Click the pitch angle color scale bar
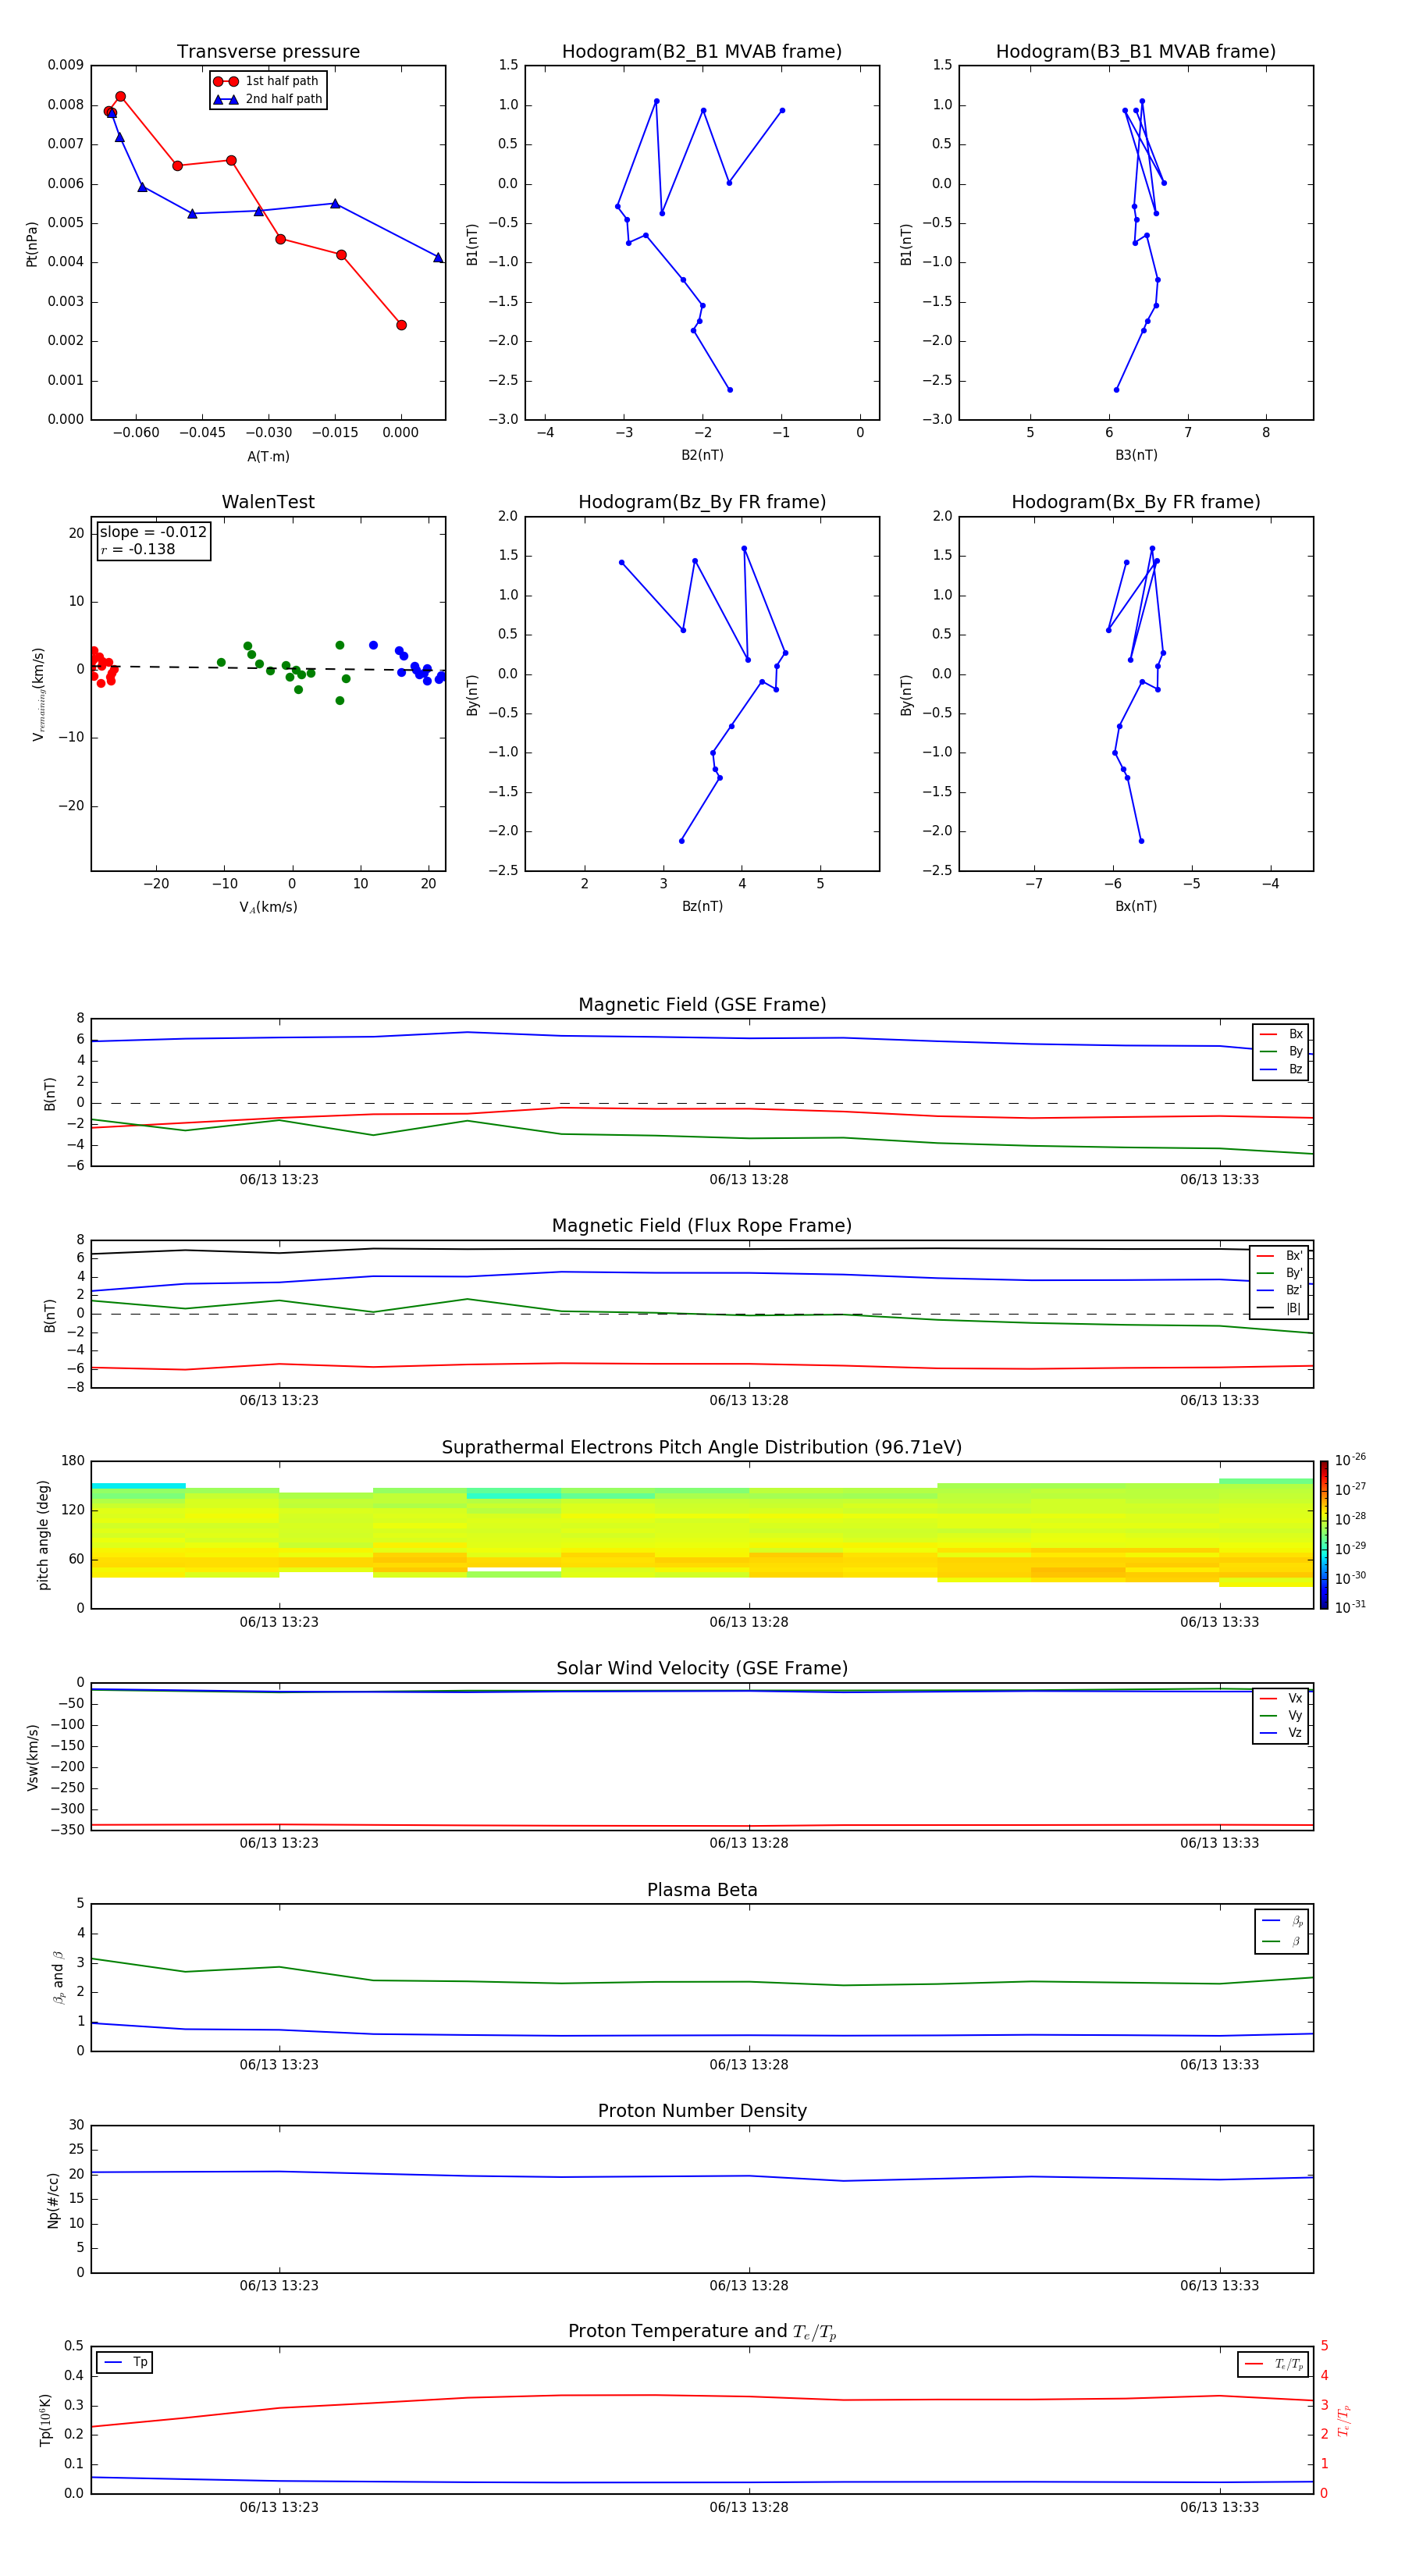 click(x=1324, y=1535)
